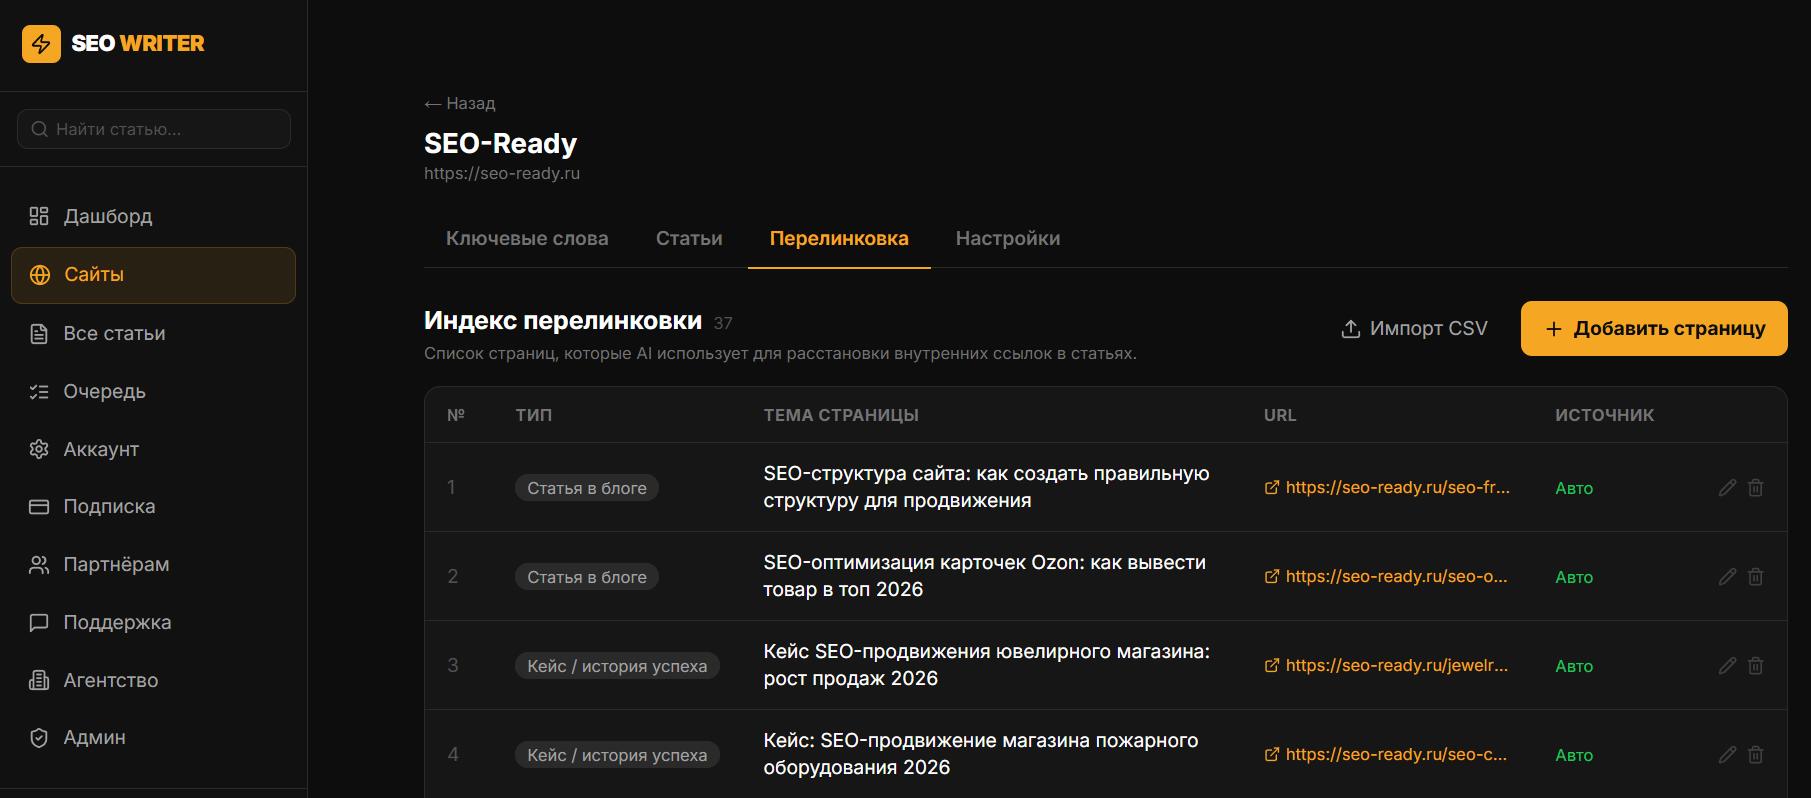Image resolution: width=1811 pixels, height=798 pixels.
Task: Open Очередь in the sidebar
Action: [x=153, y=391]
